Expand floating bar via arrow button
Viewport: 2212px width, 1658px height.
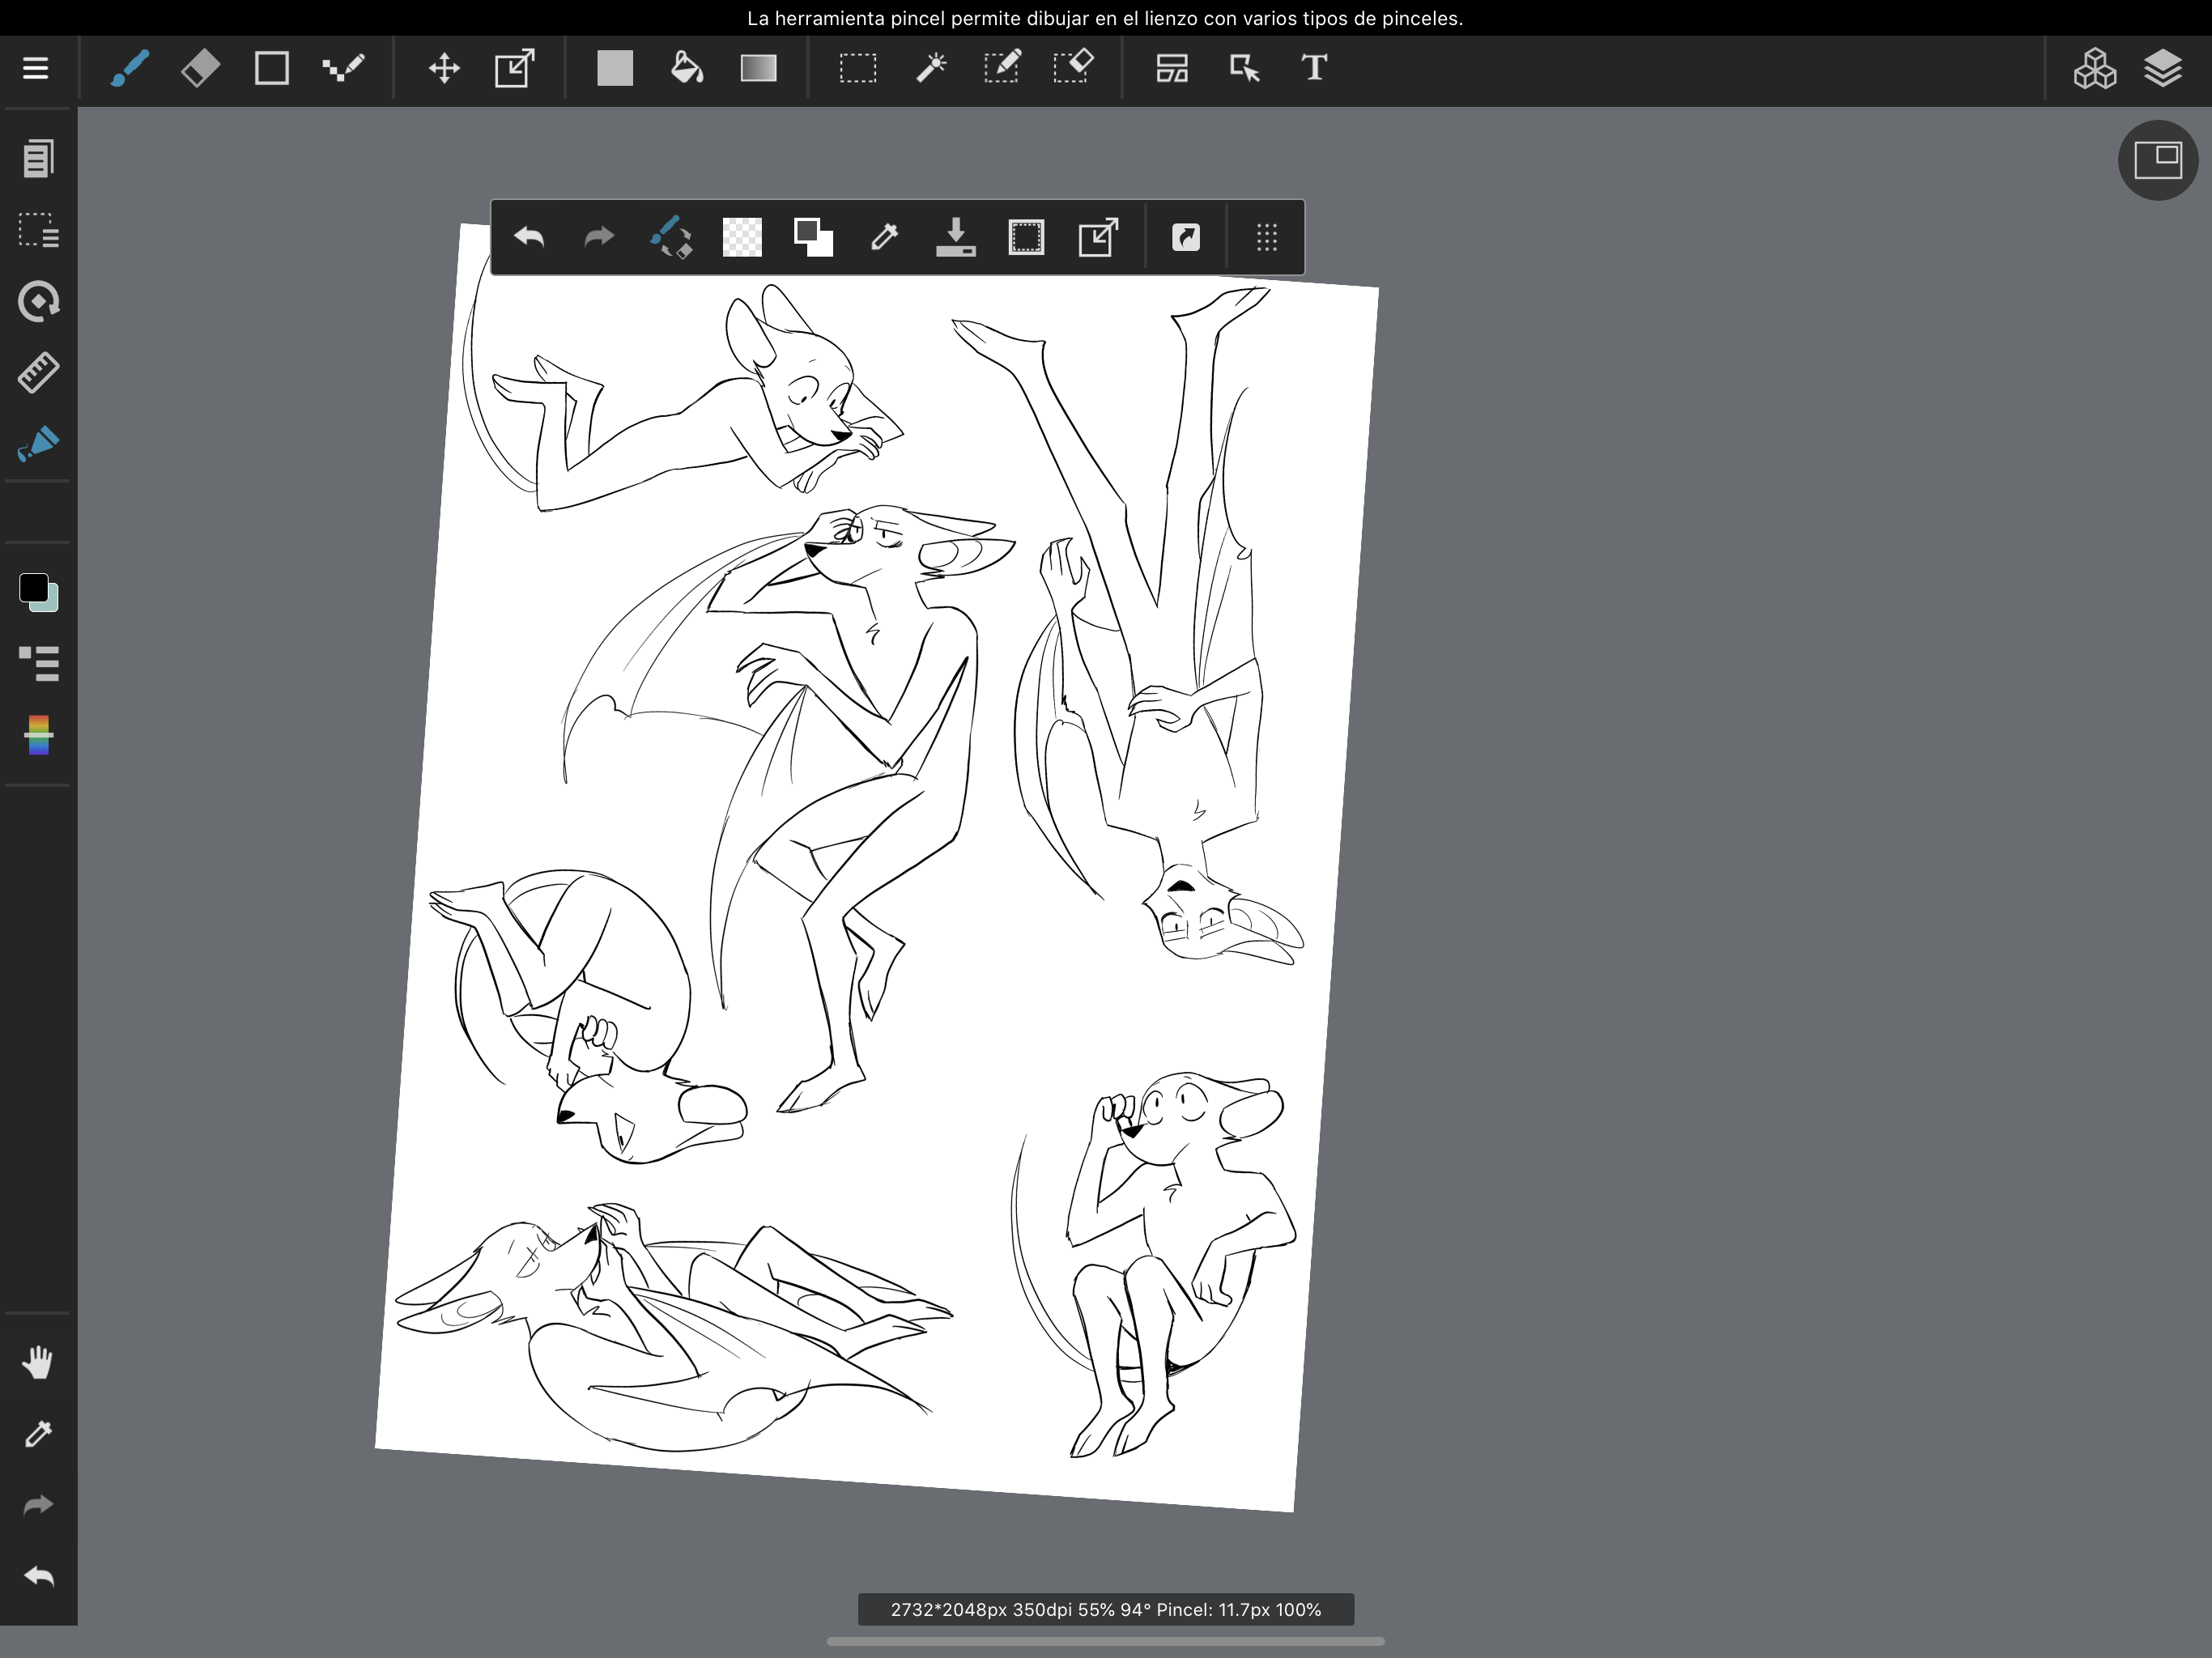pyautogui.click(x=1186, y=238)
